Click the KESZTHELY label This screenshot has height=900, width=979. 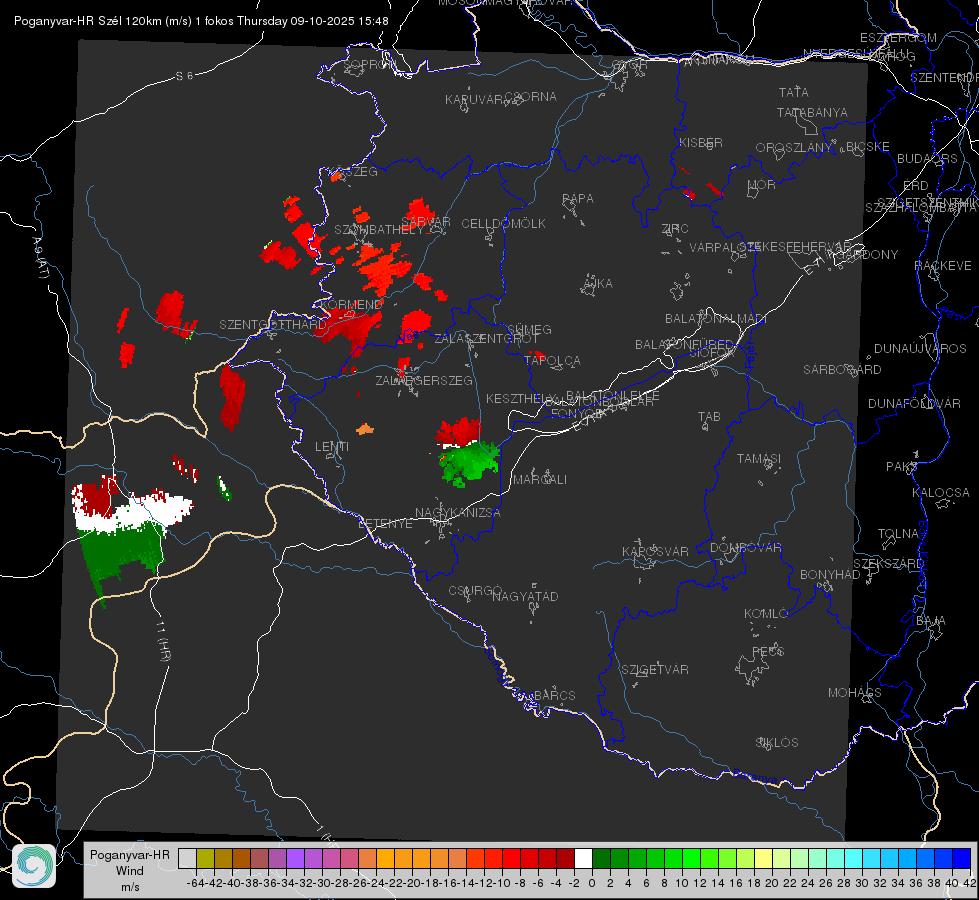coord(521,398)
